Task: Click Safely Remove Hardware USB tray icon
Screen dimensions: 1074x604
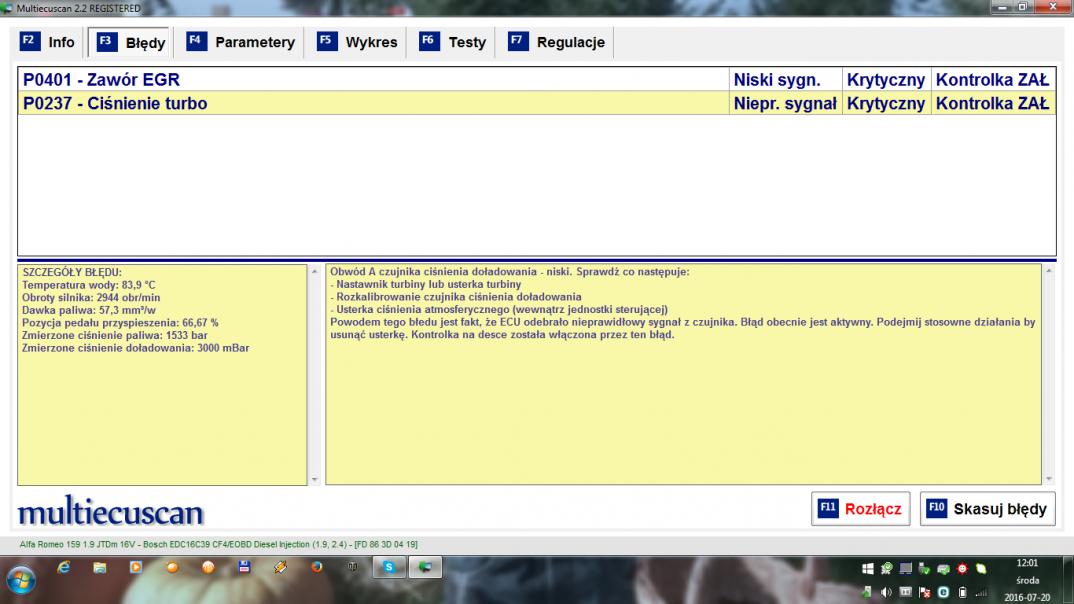Action: (x=924, y=568)
